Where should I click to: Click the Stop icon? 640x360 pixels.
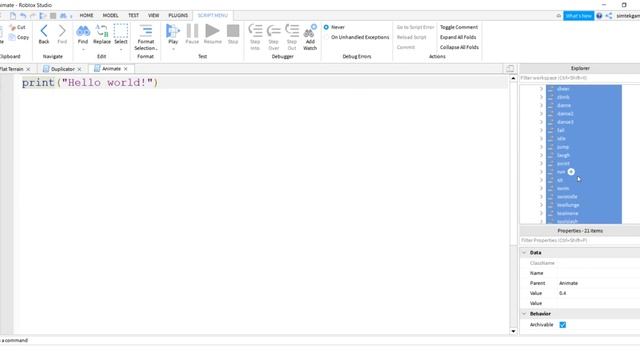coord(233,31)
